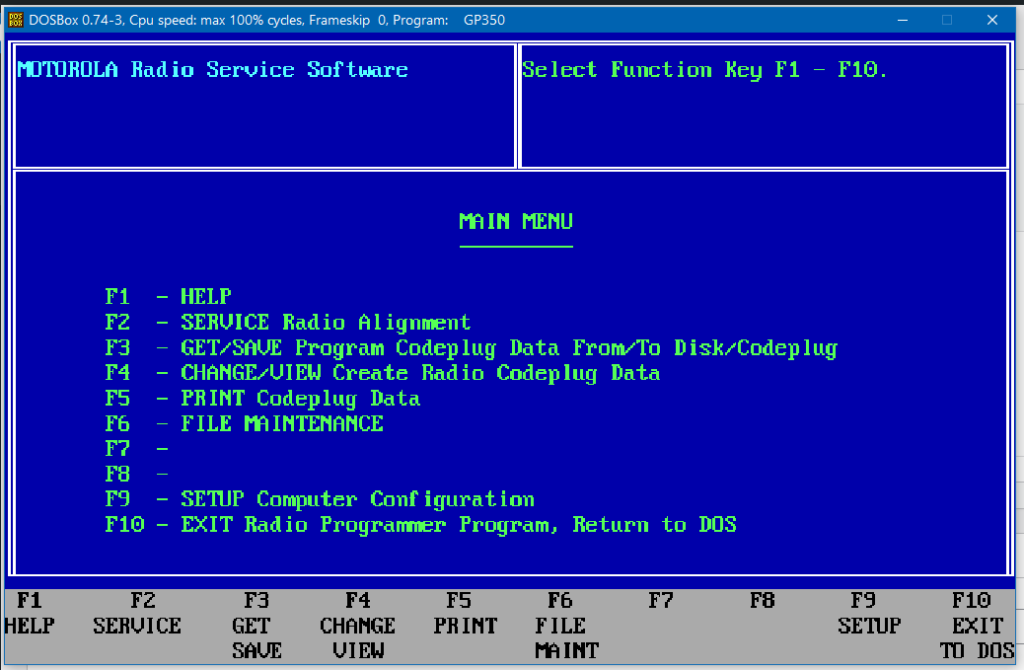Click the empty F7 key label in bottom bar
Image resolution: width=1024 pixels, height=670 pixels.
pos(660,600)
